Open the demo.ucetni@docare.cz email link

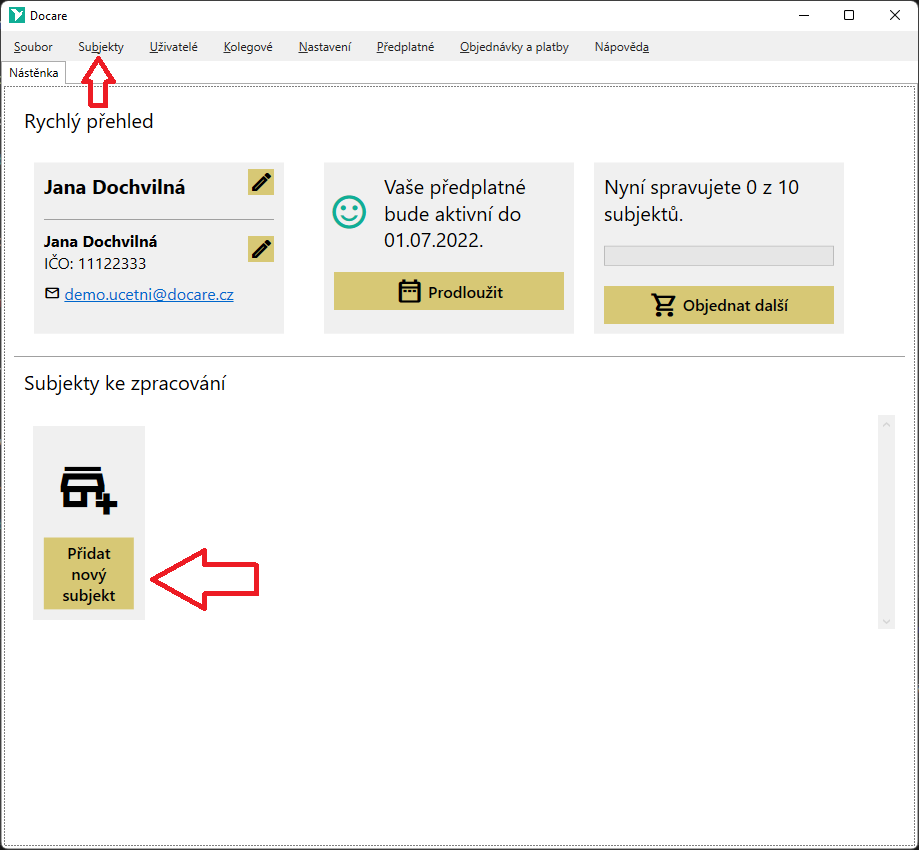(x=149, y=294)
